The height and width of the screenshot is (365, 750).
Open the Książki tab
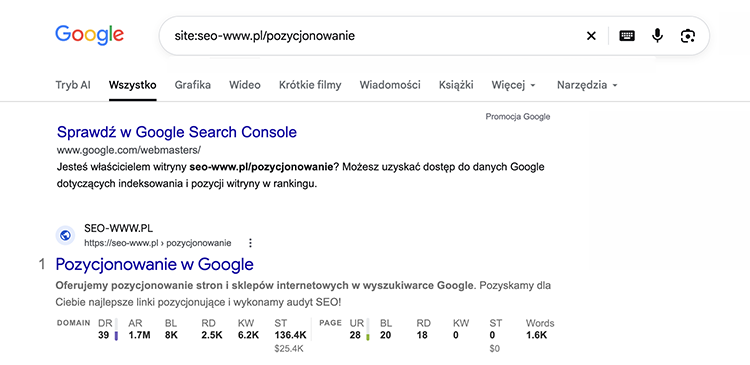(x=456, y=85)
